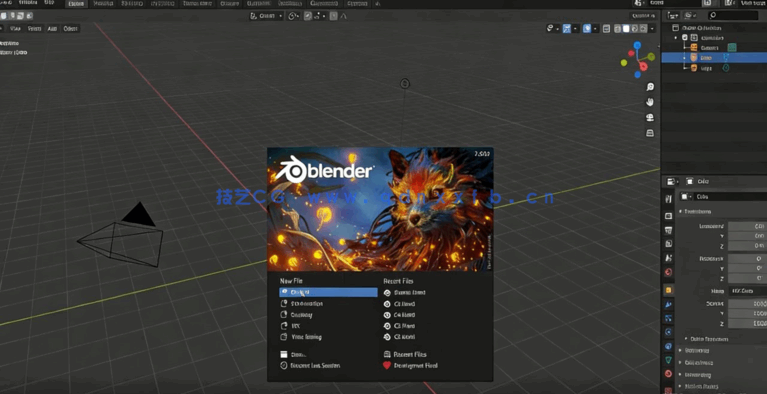Open the viewport Object menu
This screenshot has width=767, height=394.
click(70, 28)
